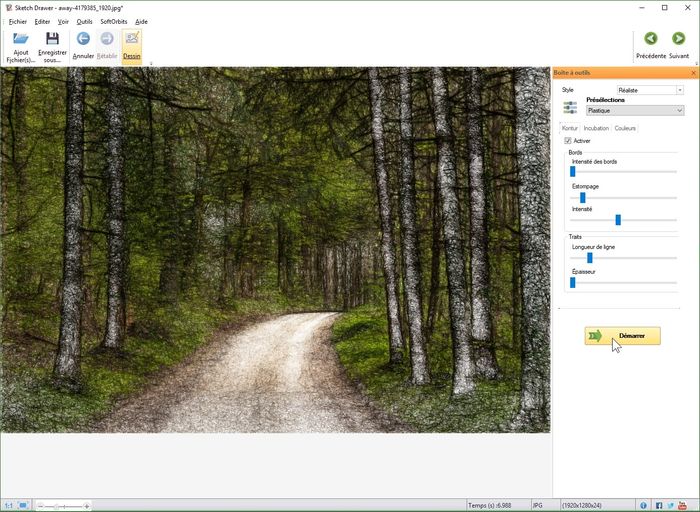Go to the Suivant image with green arrow
Viewport: 700px width, 512px height.
point(679,39)
